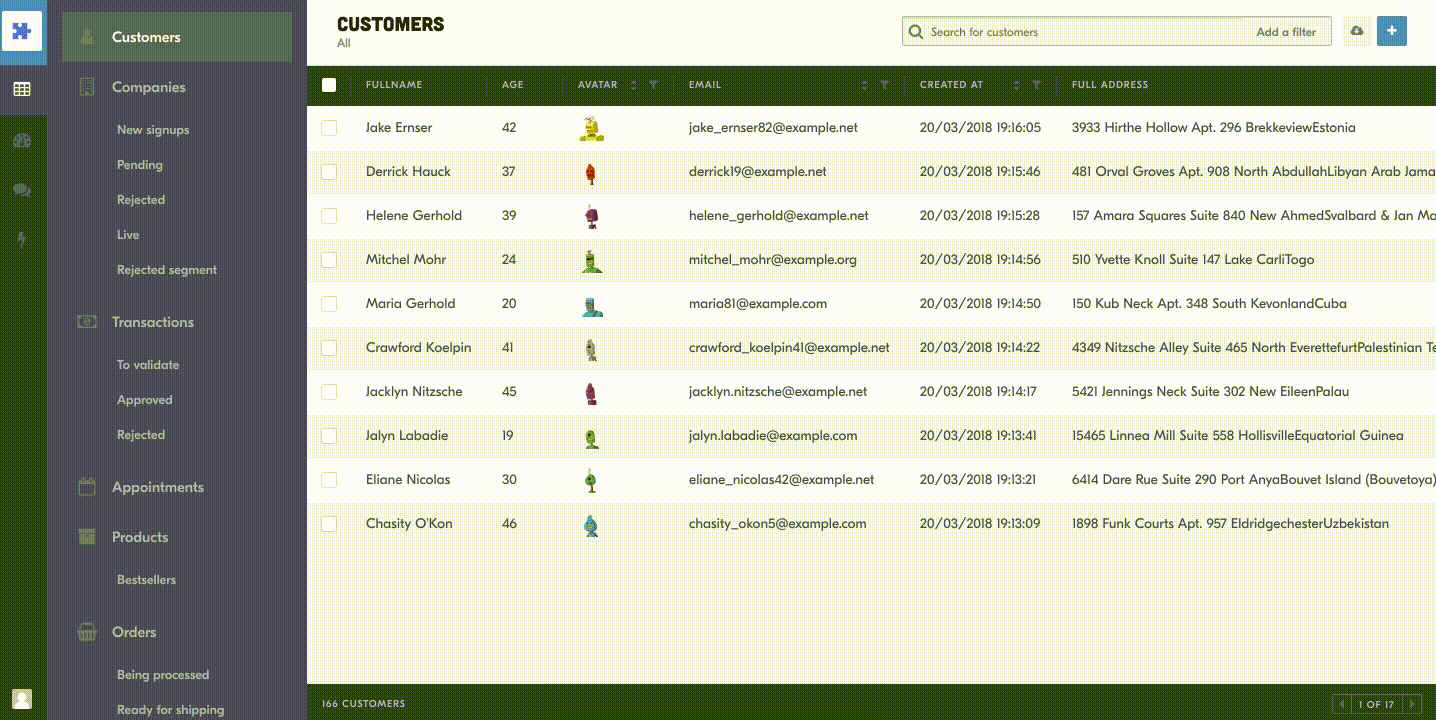Filter the Avatar column with funnel icon
This screenshot has width=1436, height=720.
click(653, 85)
